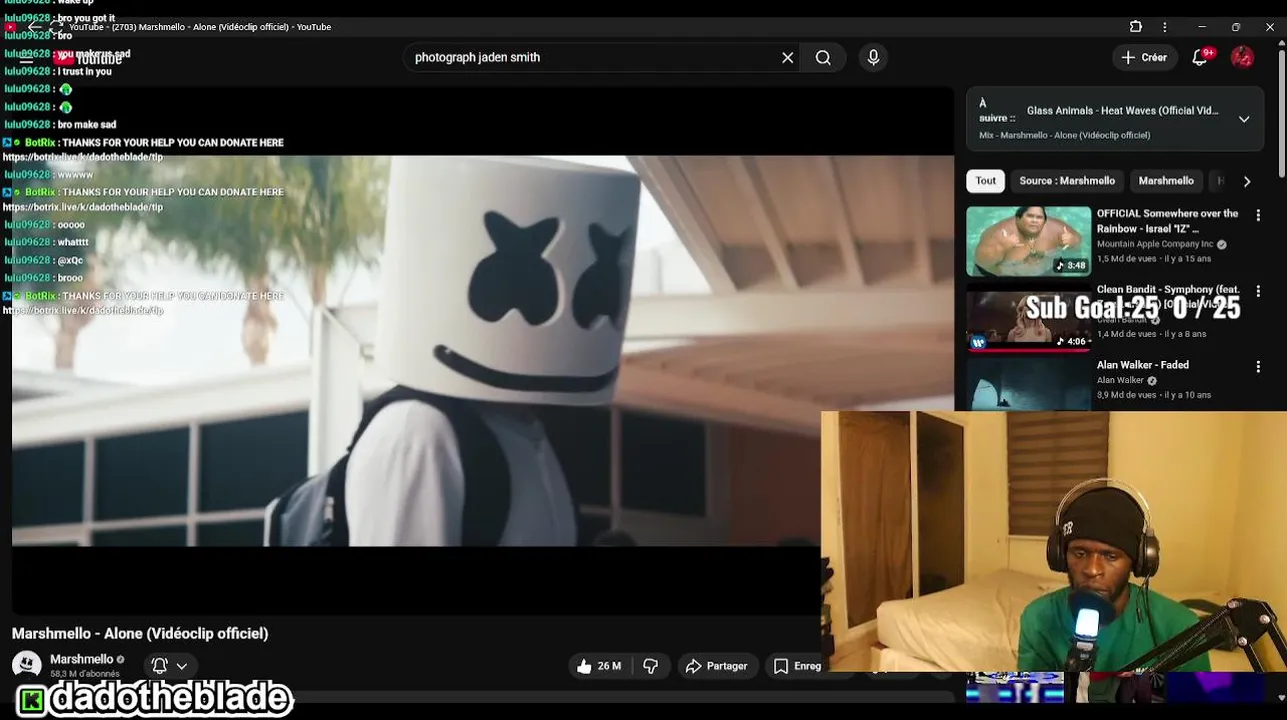Screen dimensions: 1287x720
Task: Click the Enregistrer save button
Action: (x=797, y=666)
